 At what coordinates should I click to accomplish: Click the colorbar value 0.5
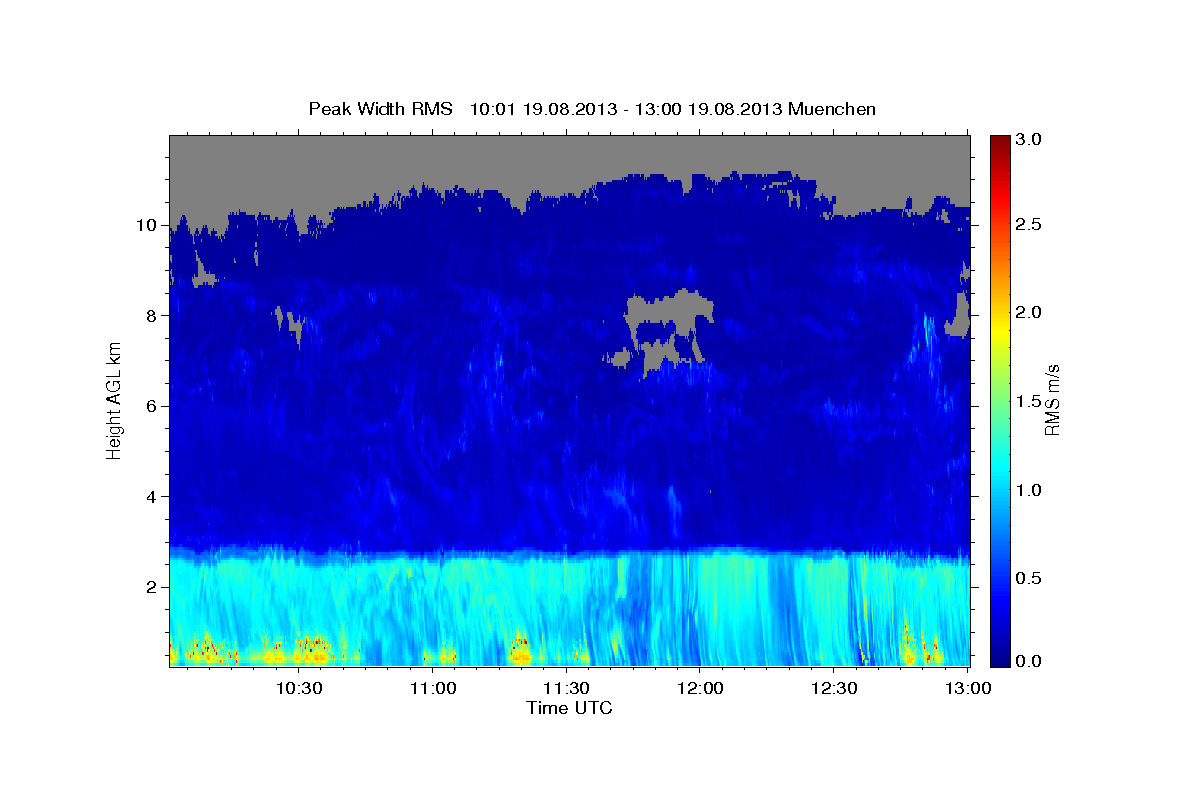[1031, 577]
